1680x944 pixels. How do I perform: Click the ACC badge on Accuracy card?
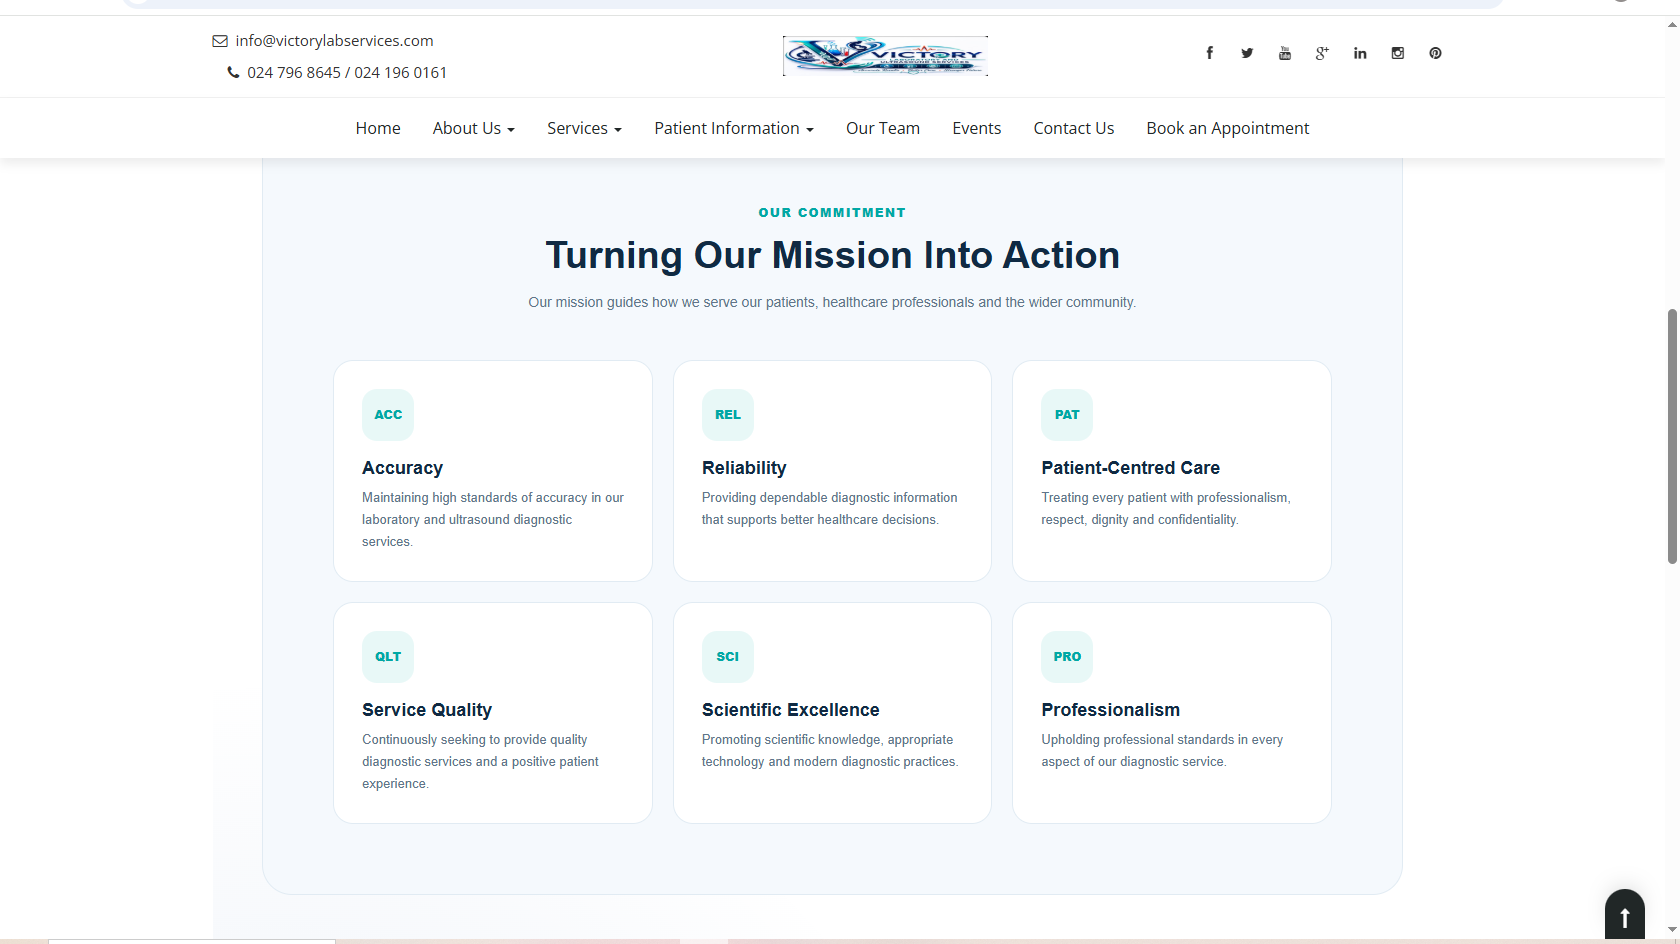(x=388, y=415)
